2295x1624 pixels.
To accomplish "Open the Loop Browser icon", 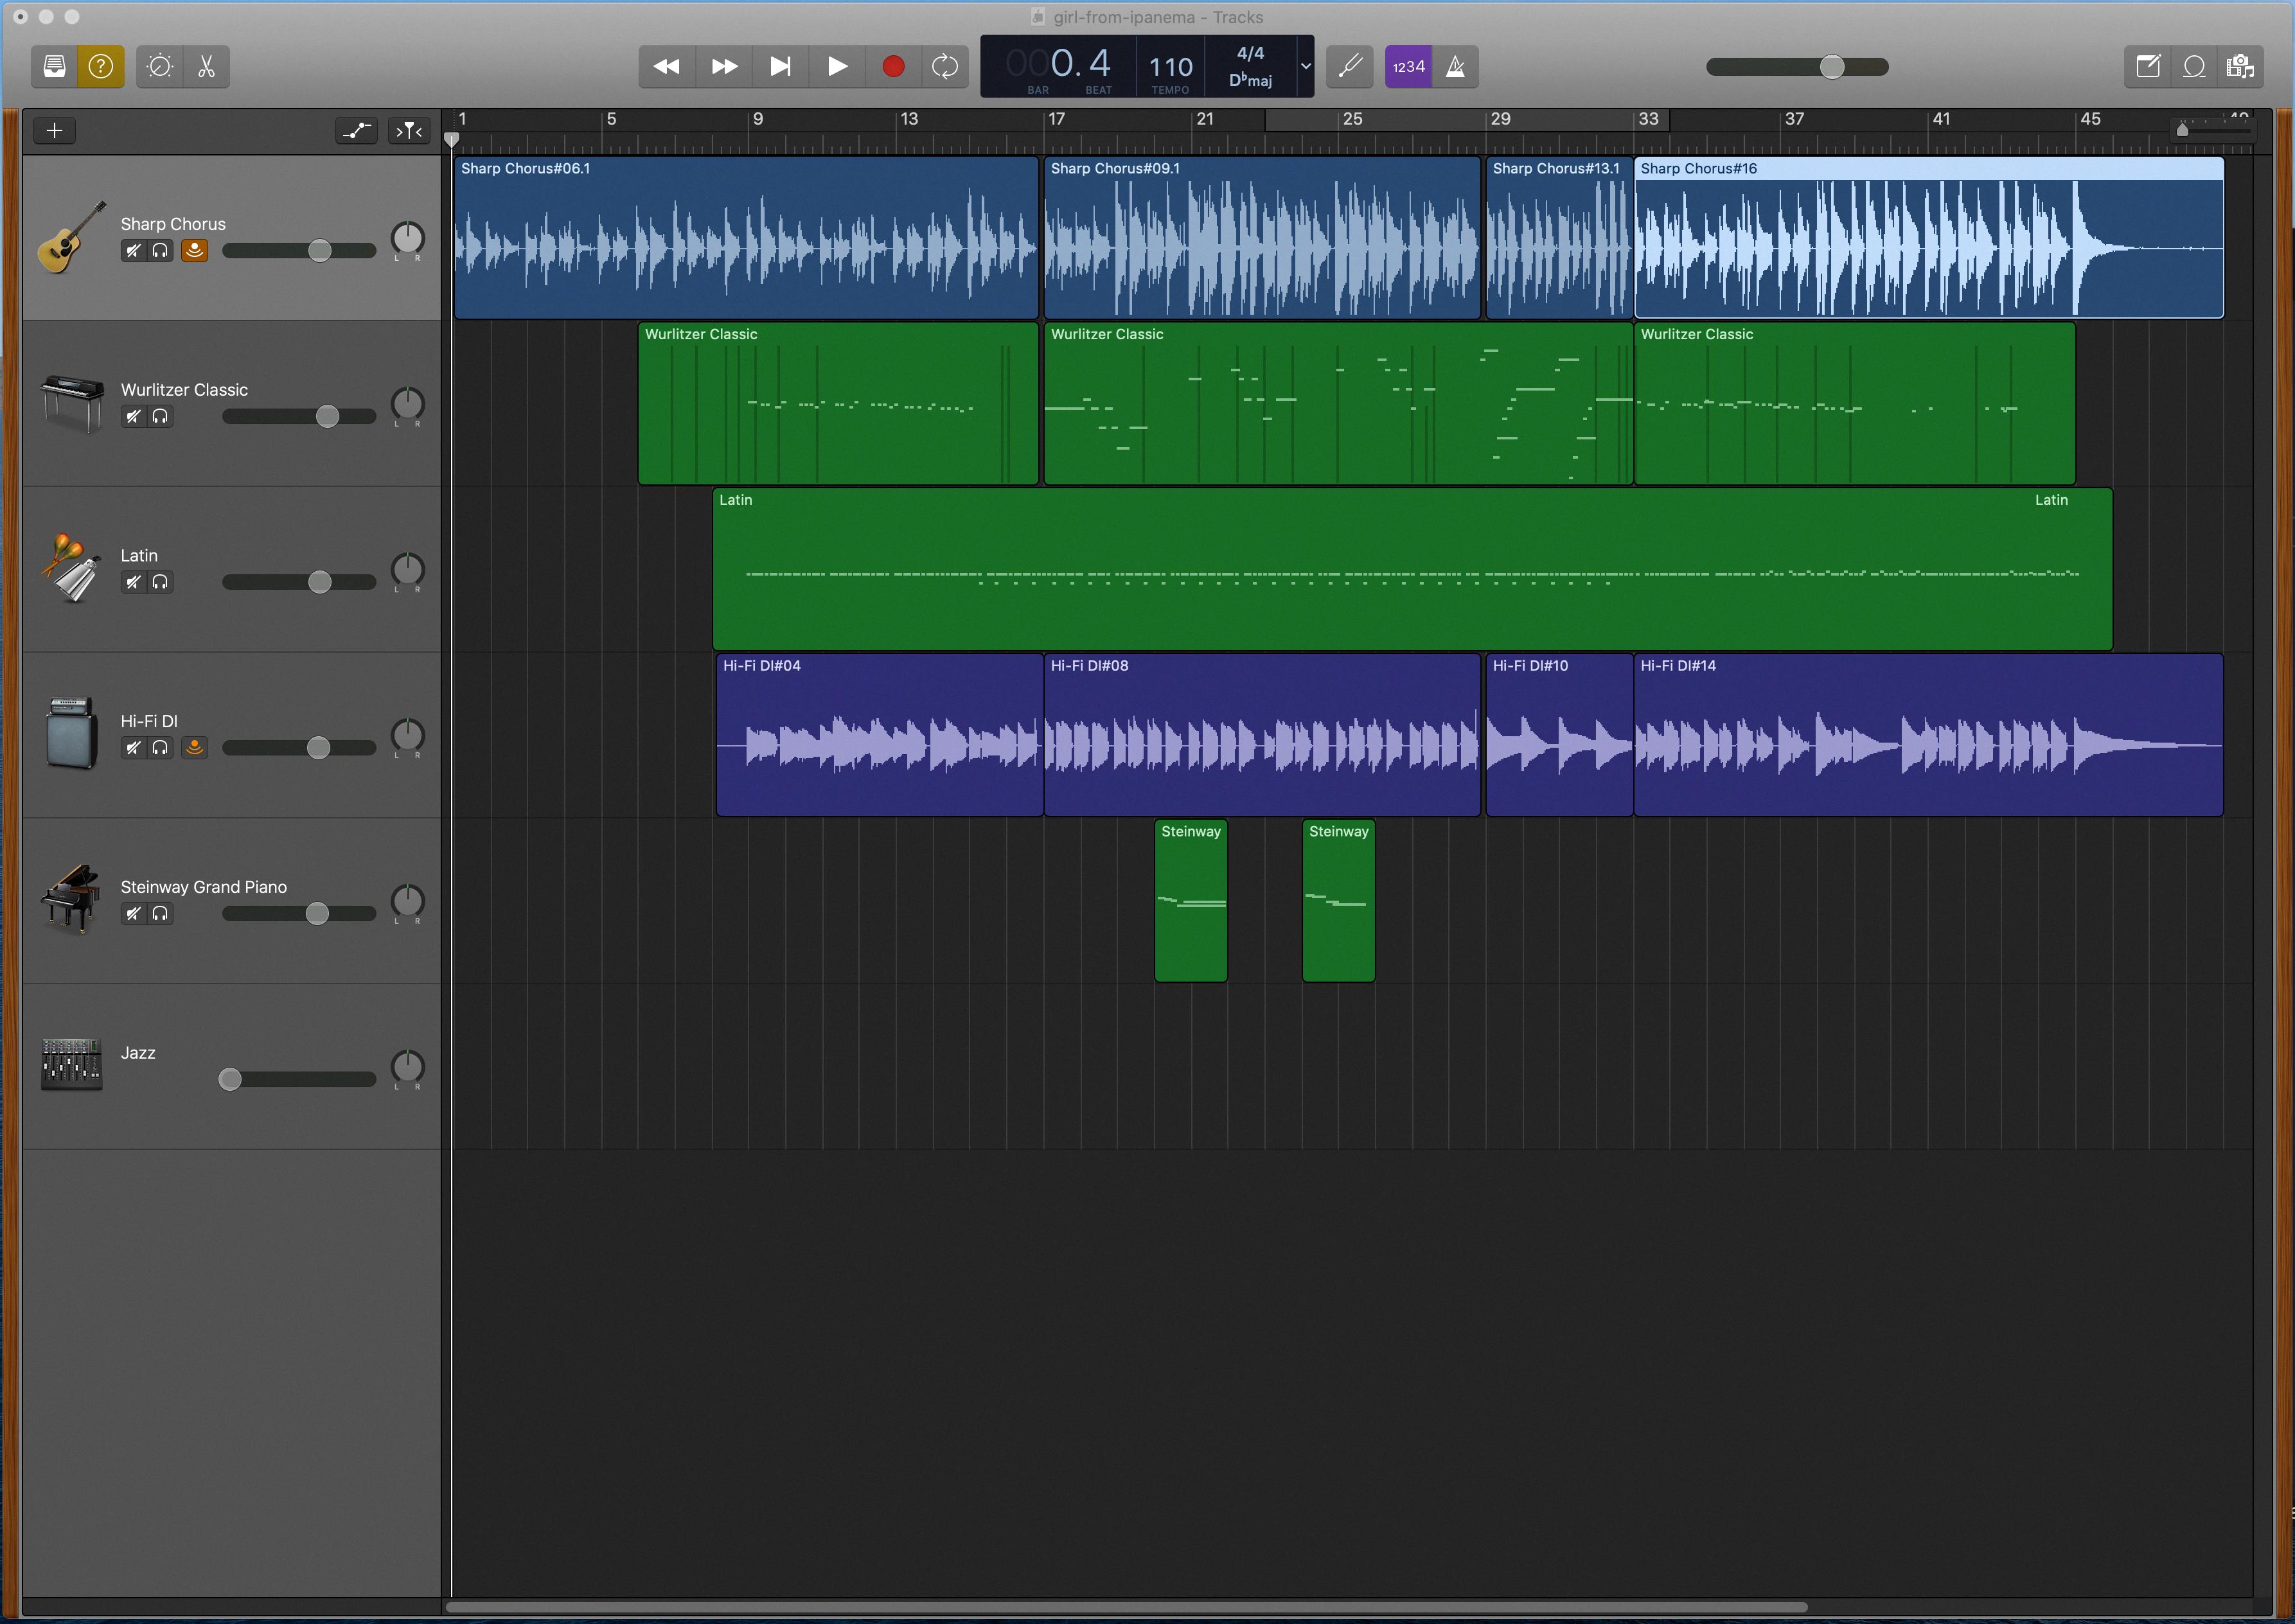I will point(2194,66).
